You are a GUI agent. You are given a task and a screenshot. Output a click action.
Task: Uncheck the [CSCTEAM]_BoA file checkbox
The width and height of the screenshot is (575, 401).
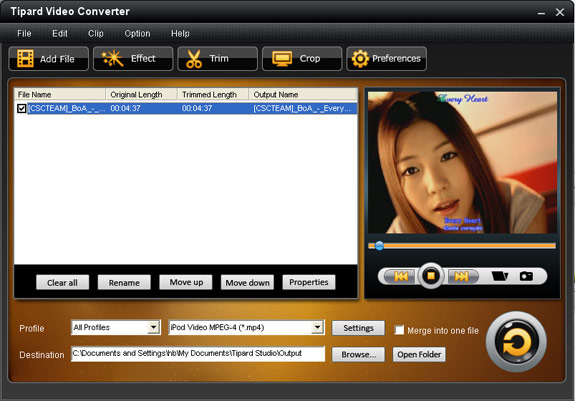(x=22, y=108)
